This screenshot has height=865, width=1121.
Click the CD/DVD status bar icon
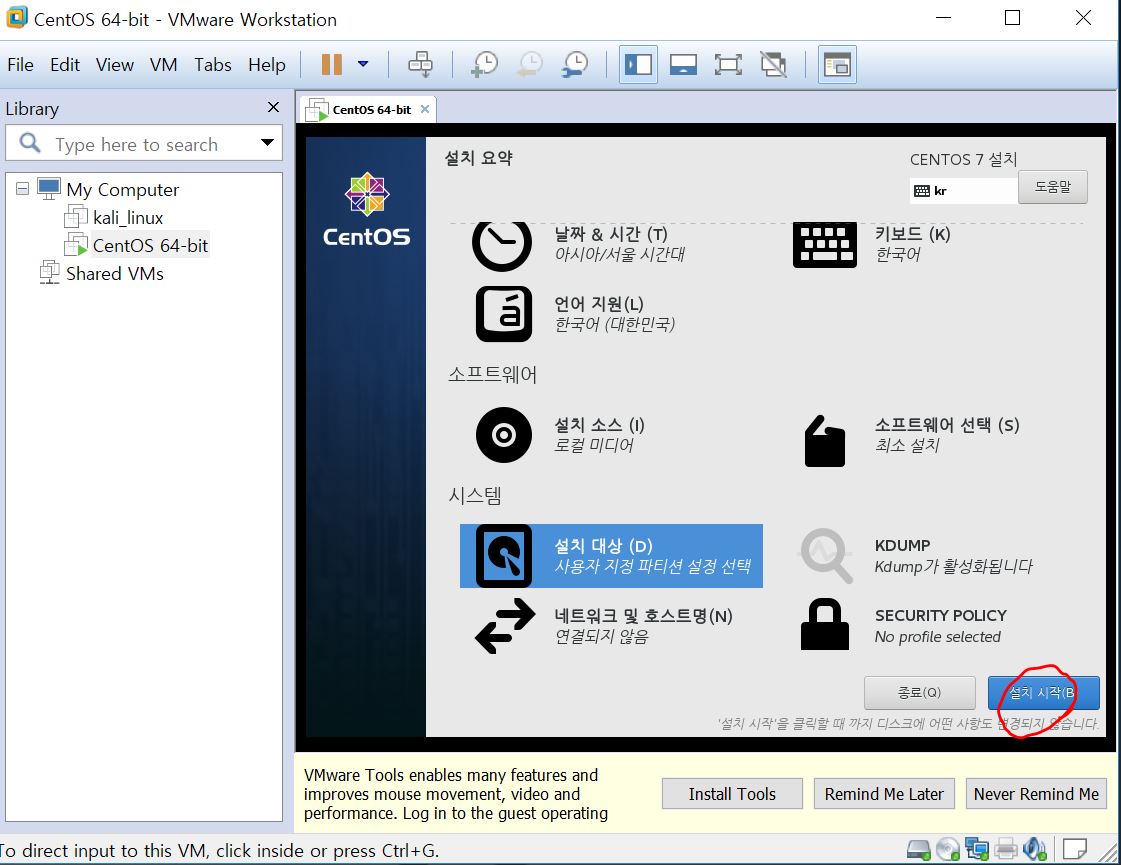[x=948, y=849]
